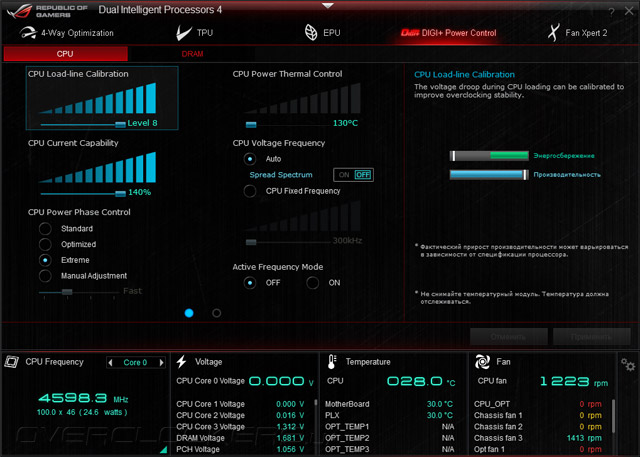Click the TPU wing icon

tap(183, 33)
